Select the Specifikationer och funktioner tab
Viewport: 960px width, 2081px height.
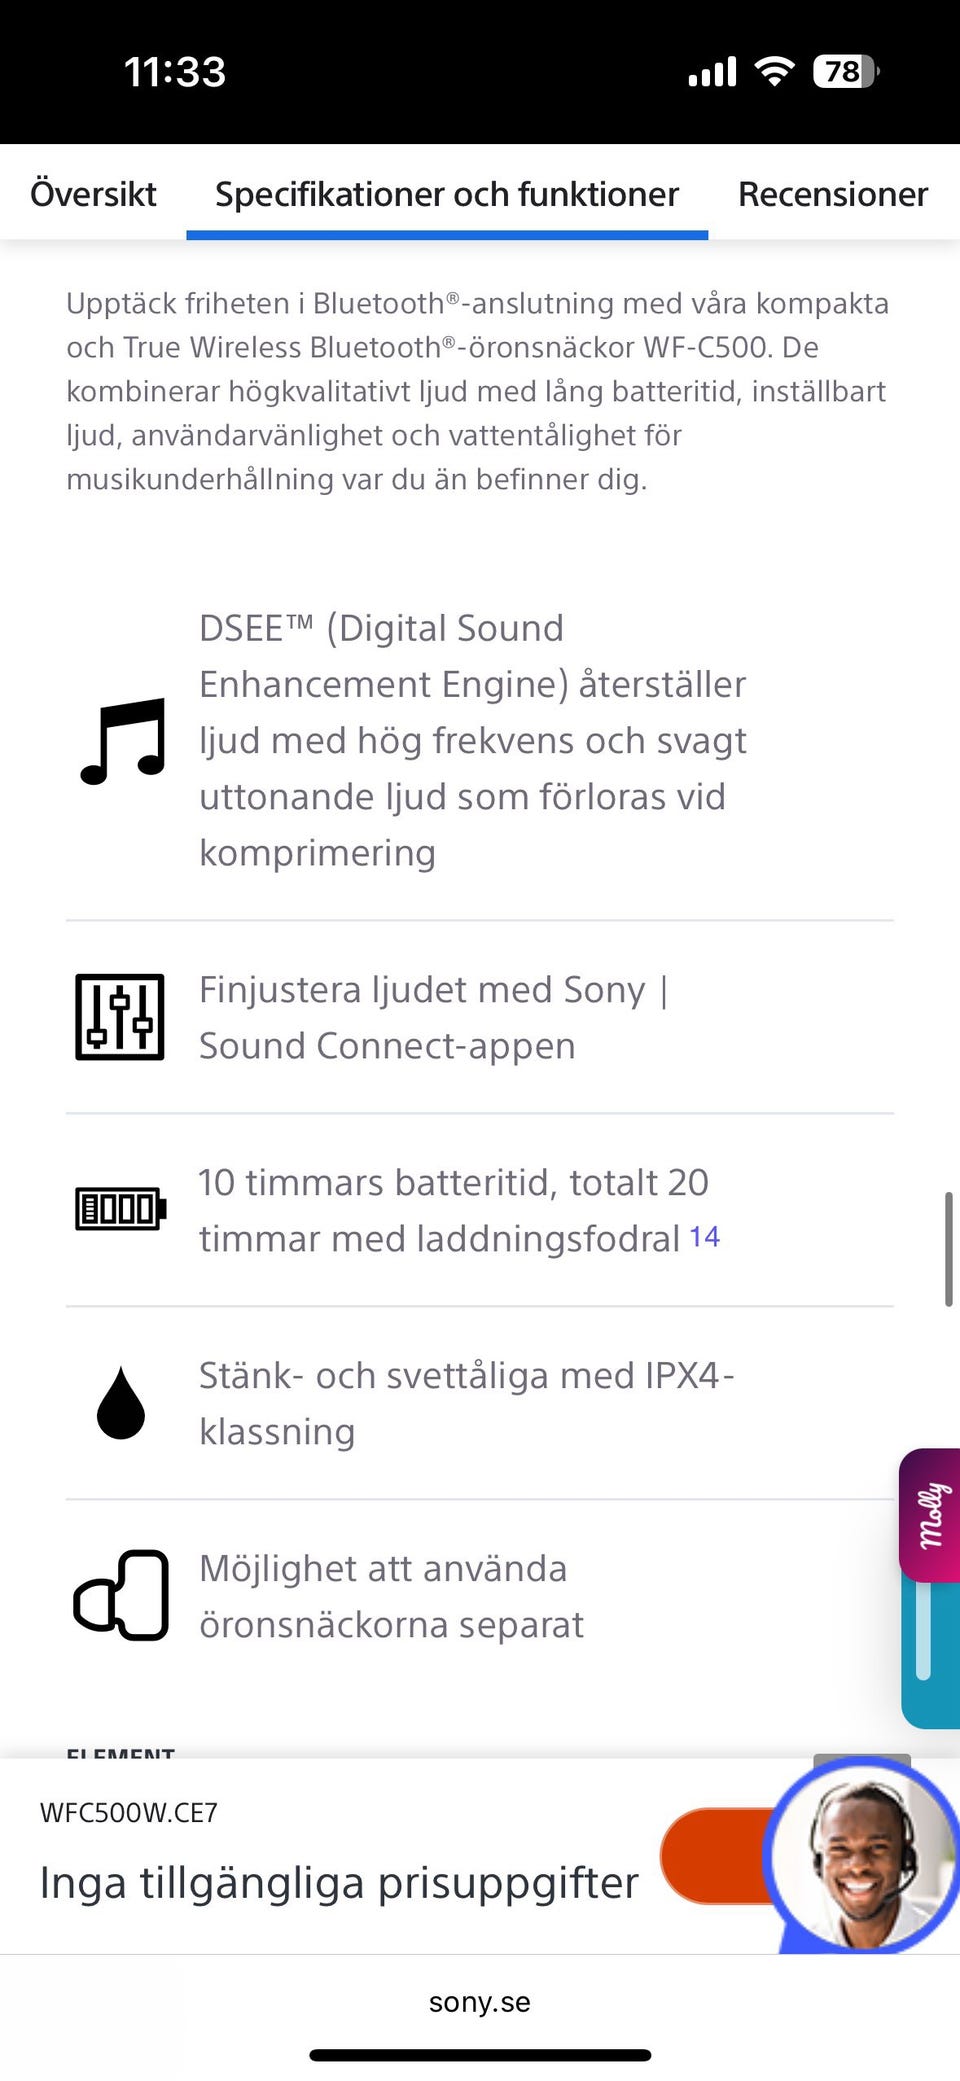point(447,193)
